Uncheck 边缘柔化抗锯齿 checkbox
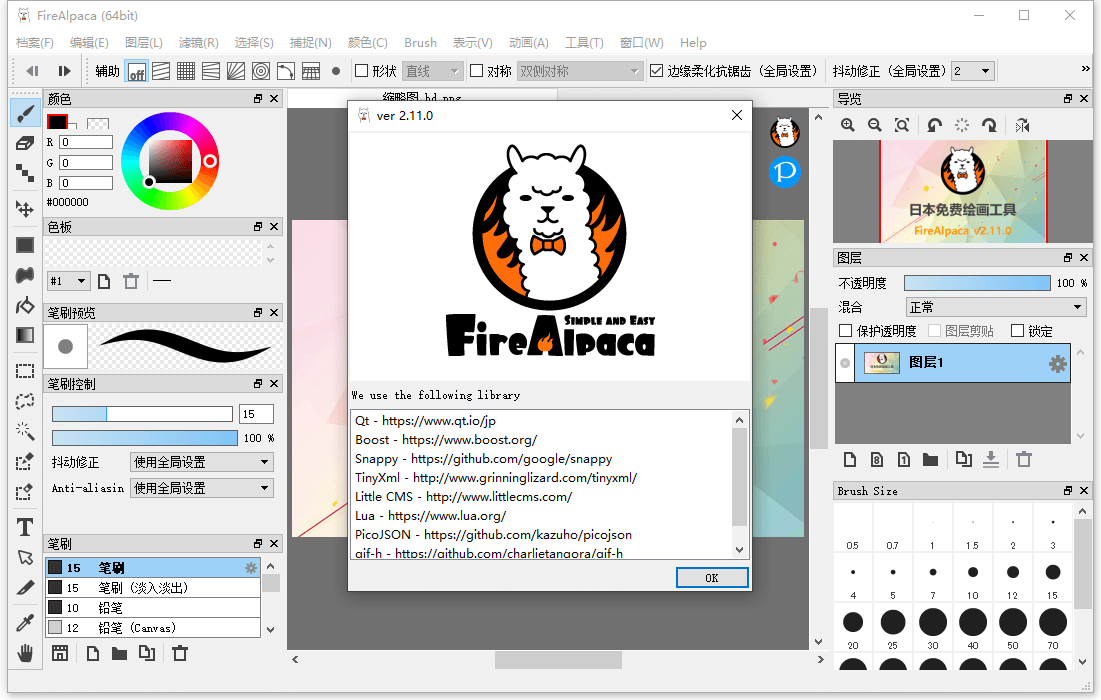 click(x=657, y=71)
